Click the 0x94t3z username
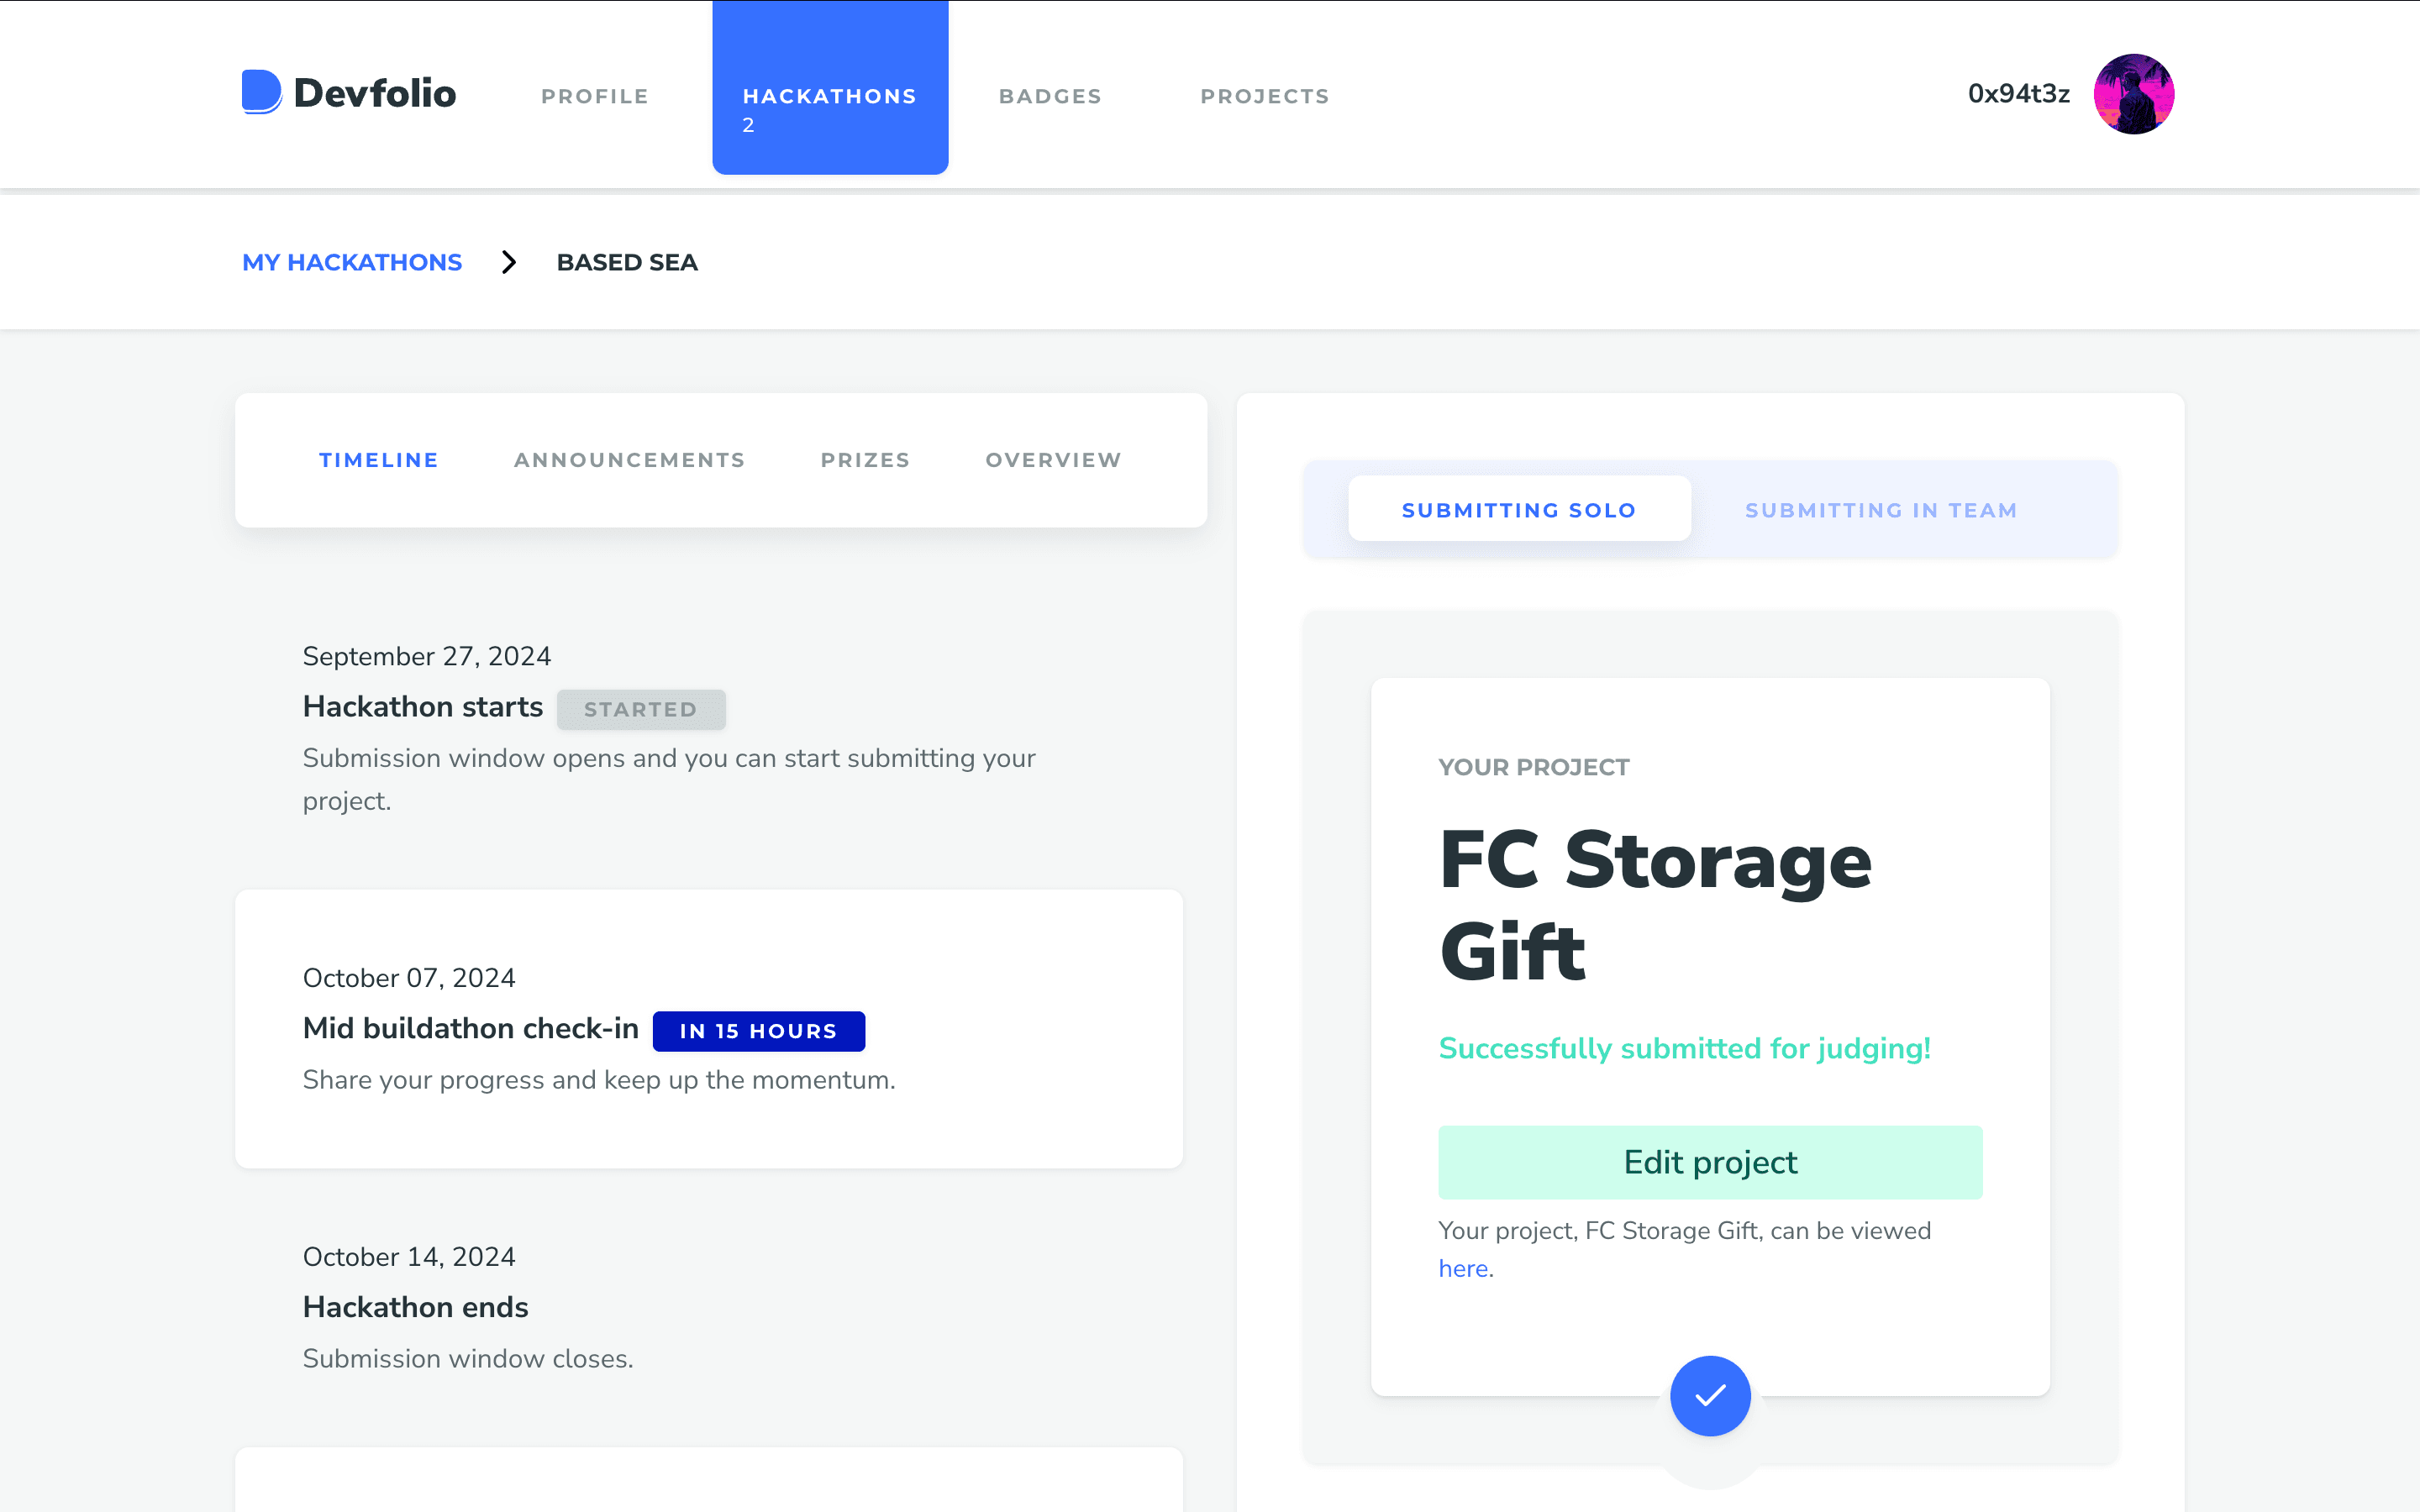The image size is (2420, 1512). tap(2018, 94)
